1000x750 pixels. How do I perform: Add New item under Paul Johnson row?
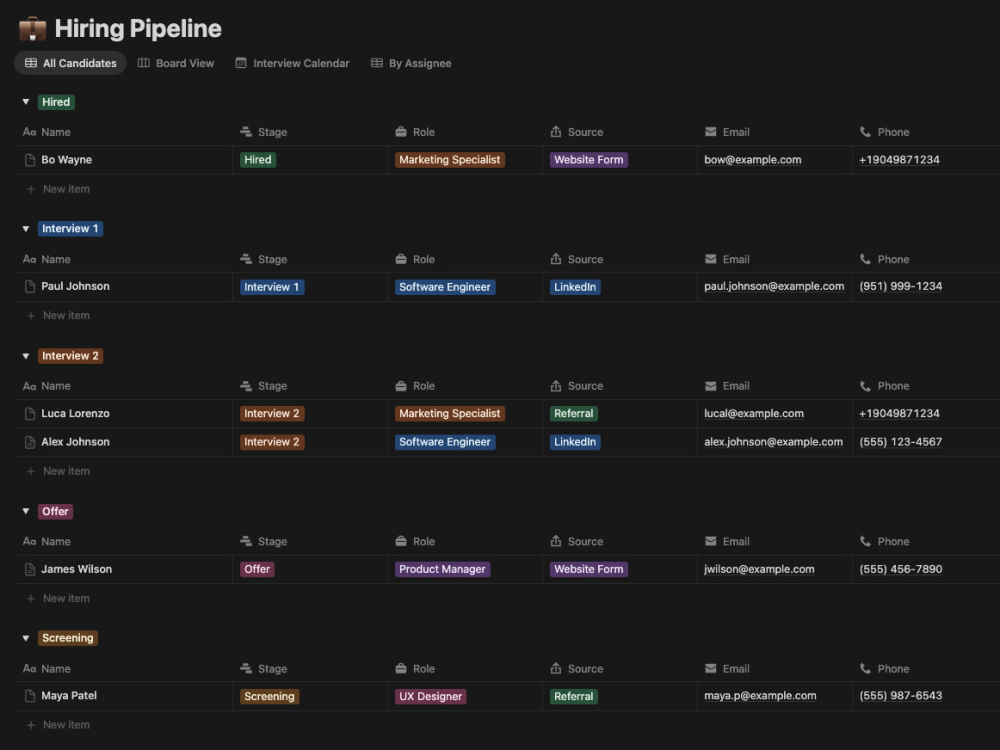point(58,316)
